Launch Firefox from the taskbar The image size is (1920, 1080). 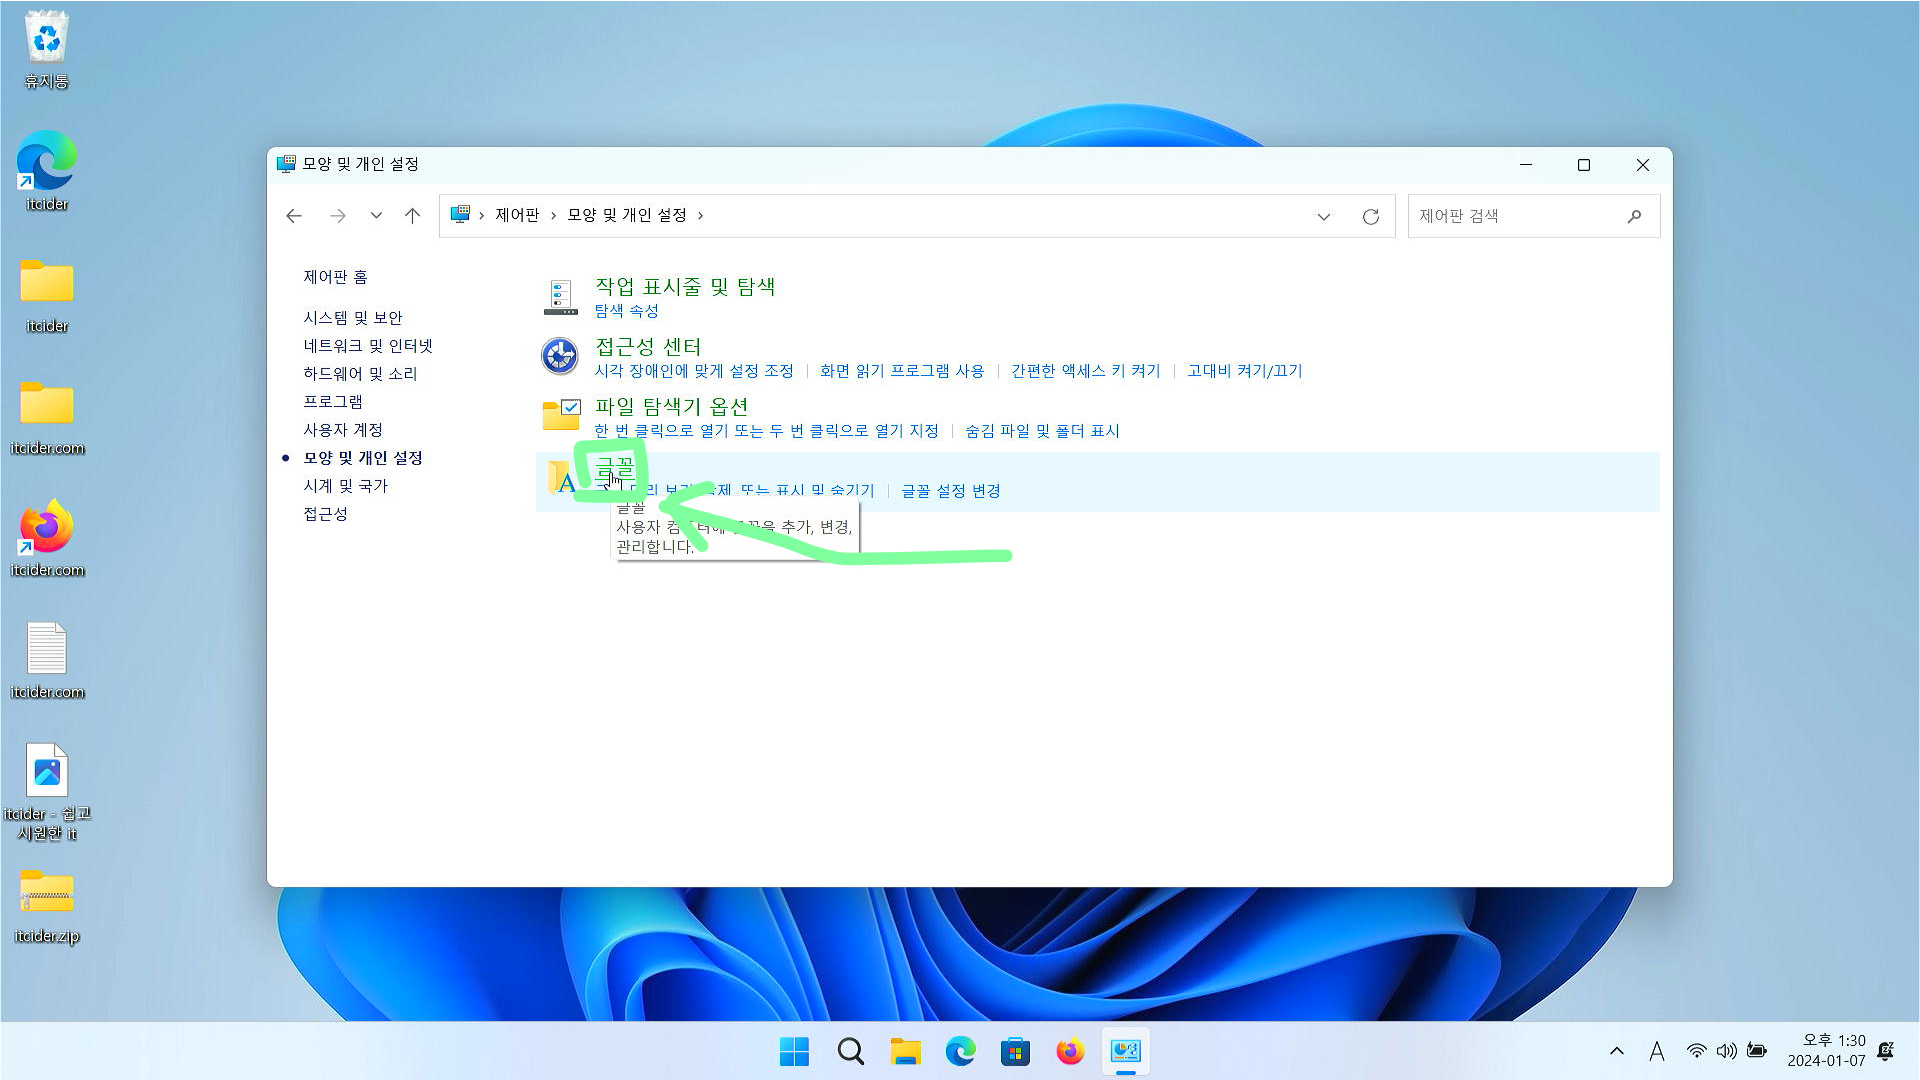1069,1051
